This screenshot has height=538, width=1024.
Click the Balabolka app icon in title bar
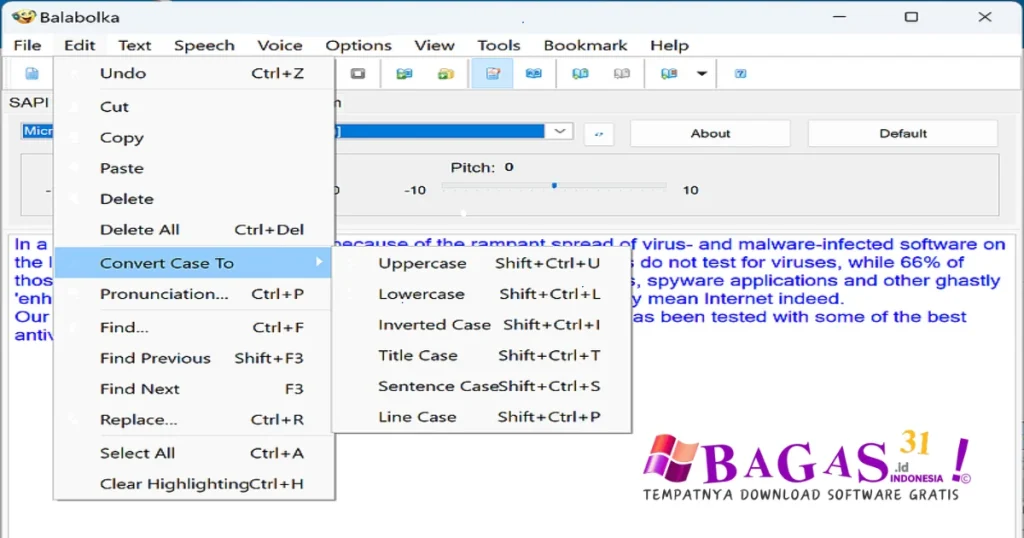point(24,16)
